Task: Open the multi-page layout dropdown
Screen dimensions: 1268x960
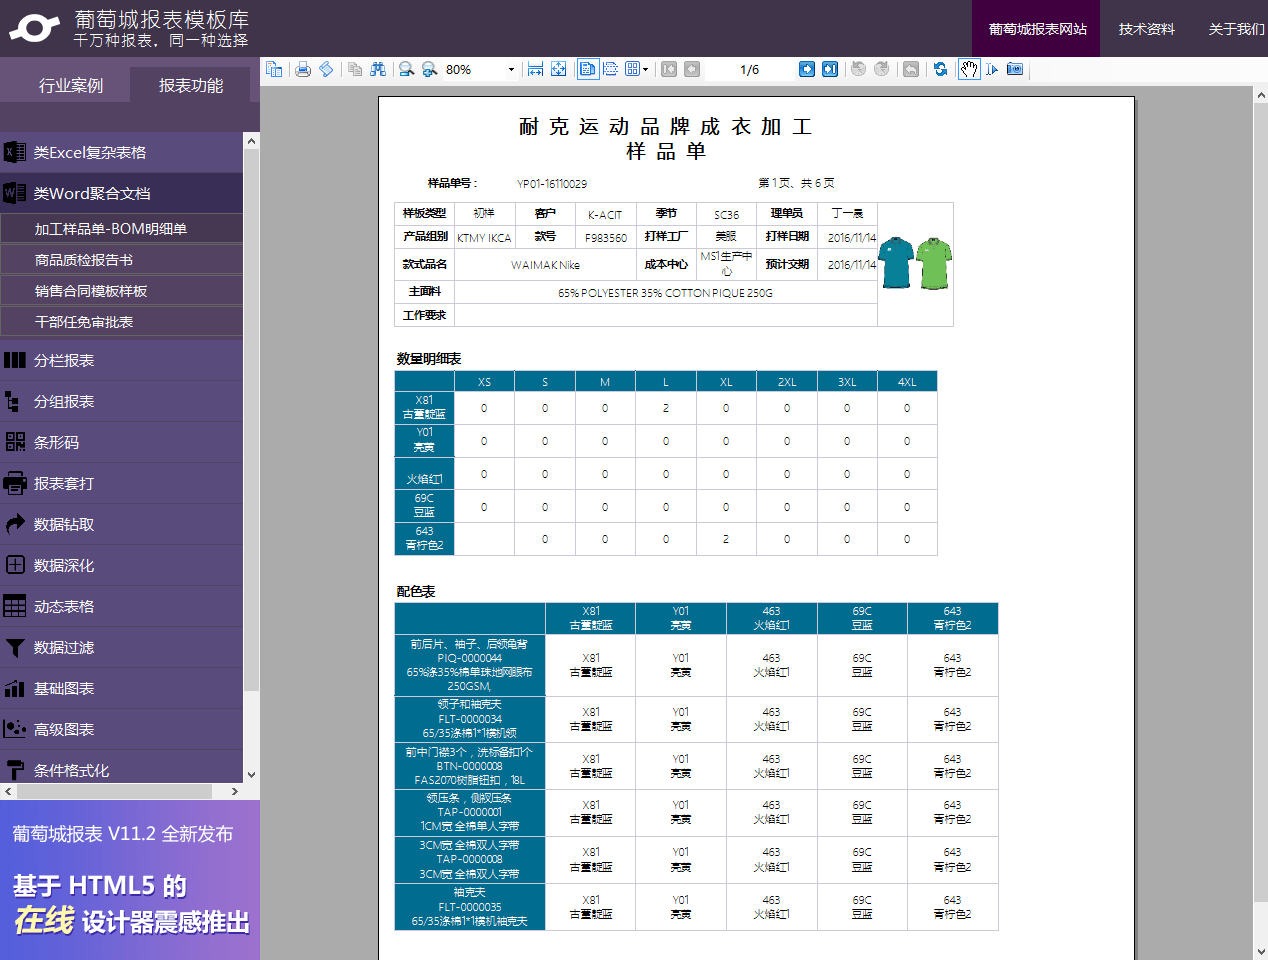Action: click(x=637, y=69)
